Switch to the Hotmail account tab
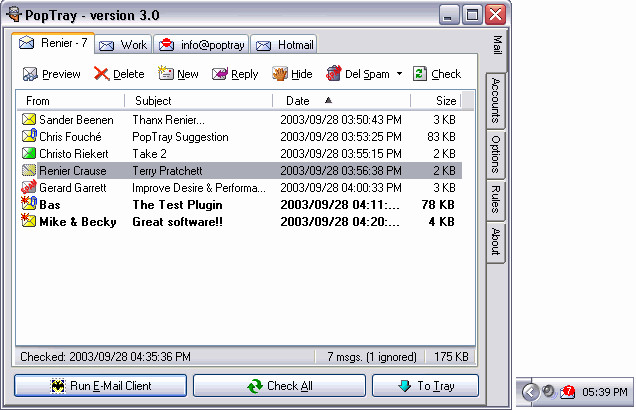 point(284,45)
